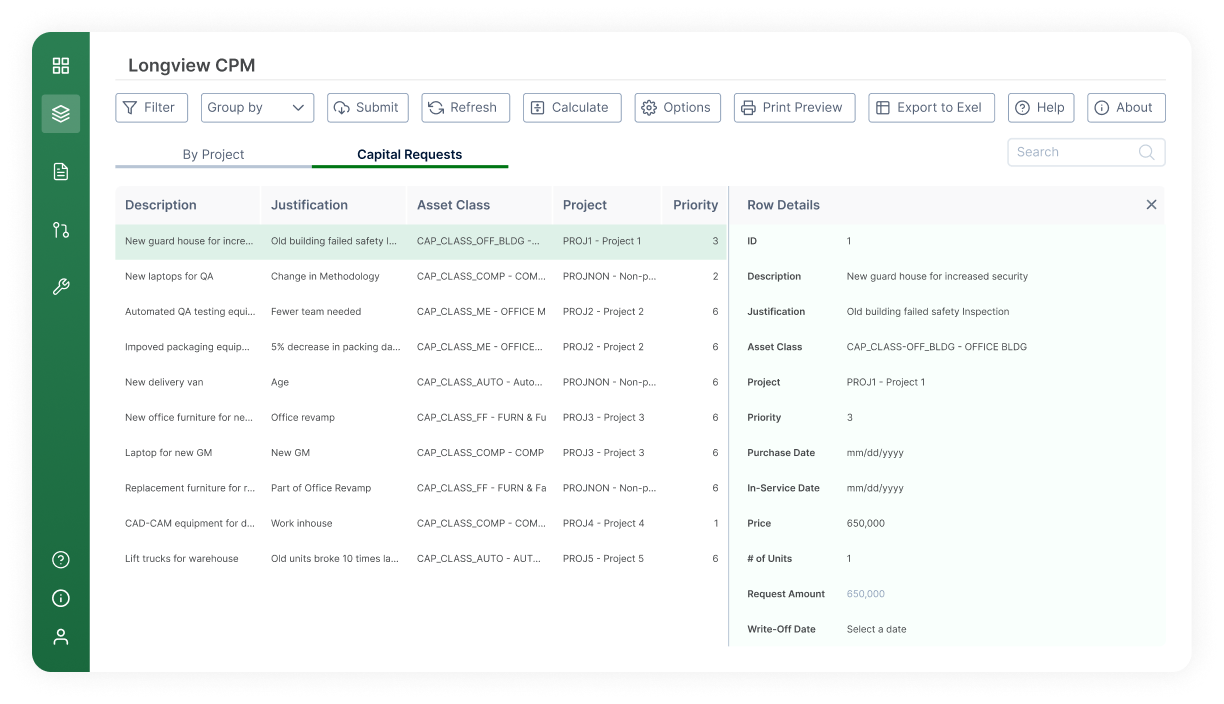Click the Export to Exel button
This screenshot has height=704, width=1224.
point(931,108)
